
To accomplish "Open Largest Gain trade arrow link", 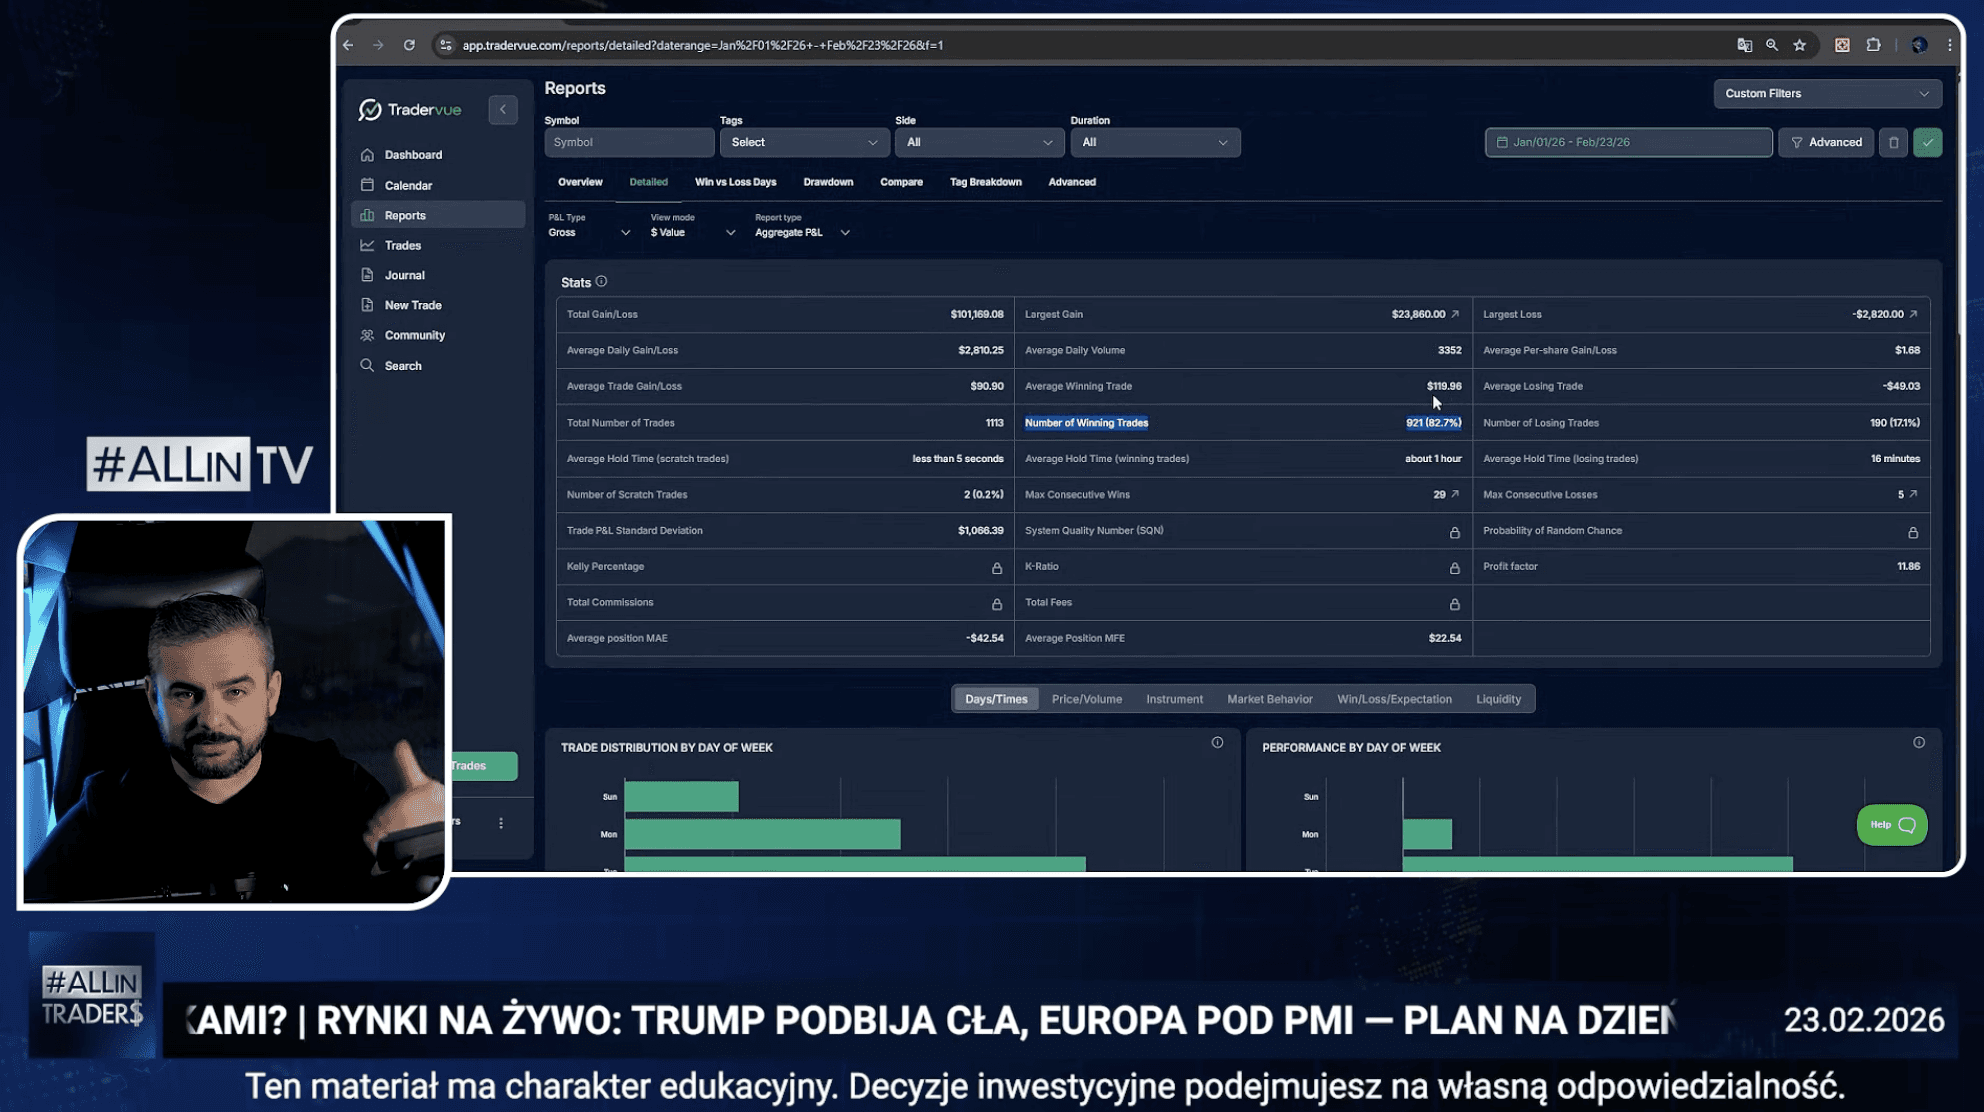I will pos(1455,314).
